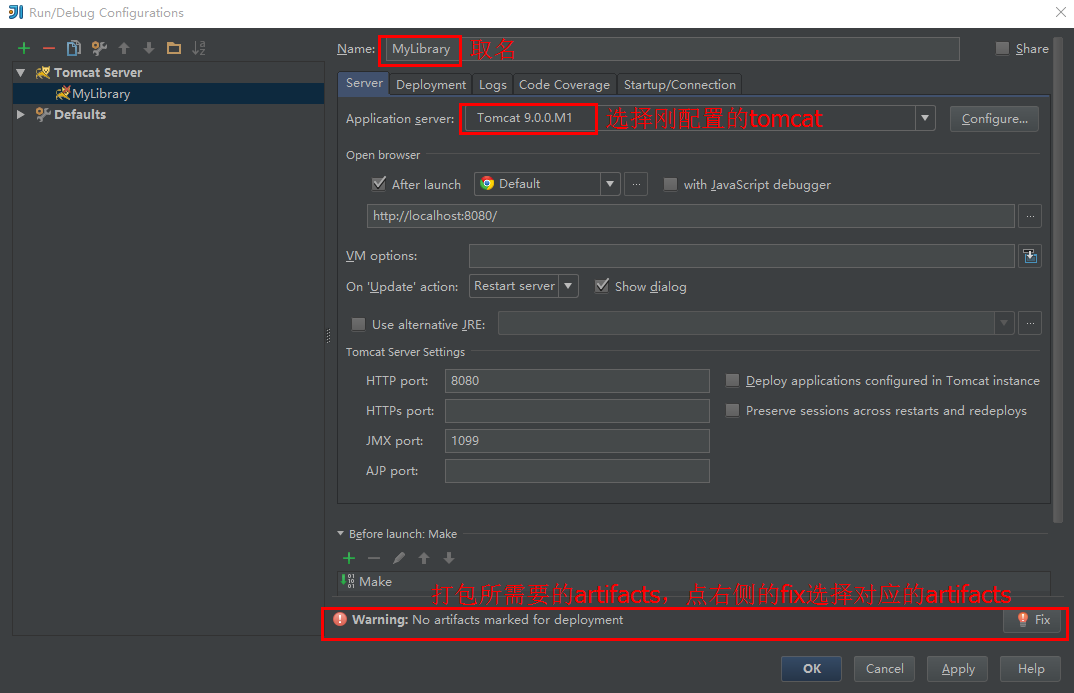Browse alternative JRE with ellipsis button
The height and width of the screenshot is (693, 1074).
tap(1030, 323)
